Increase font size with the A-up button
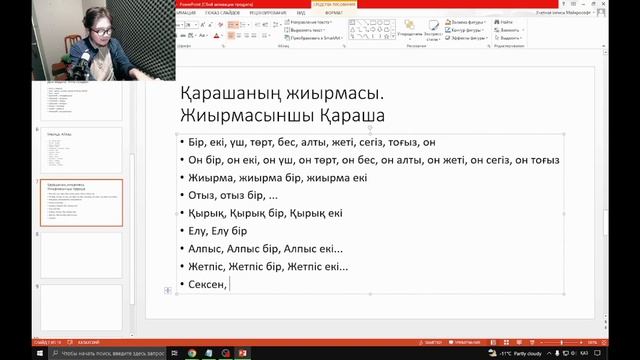 click(x=203, y=25)
